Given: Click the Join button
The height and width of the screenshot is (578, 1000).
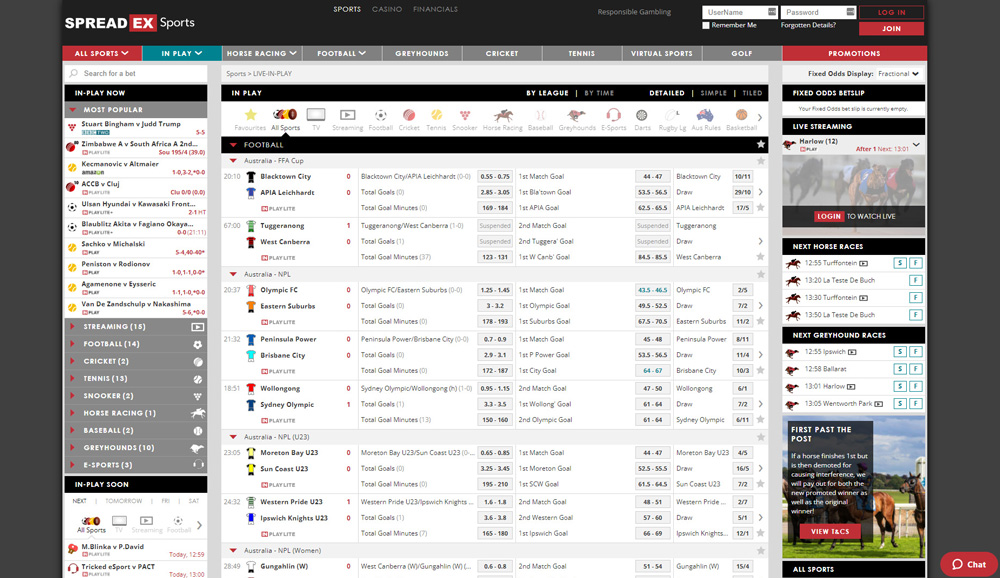Looking at the screenshot, I should coord(892,29).
